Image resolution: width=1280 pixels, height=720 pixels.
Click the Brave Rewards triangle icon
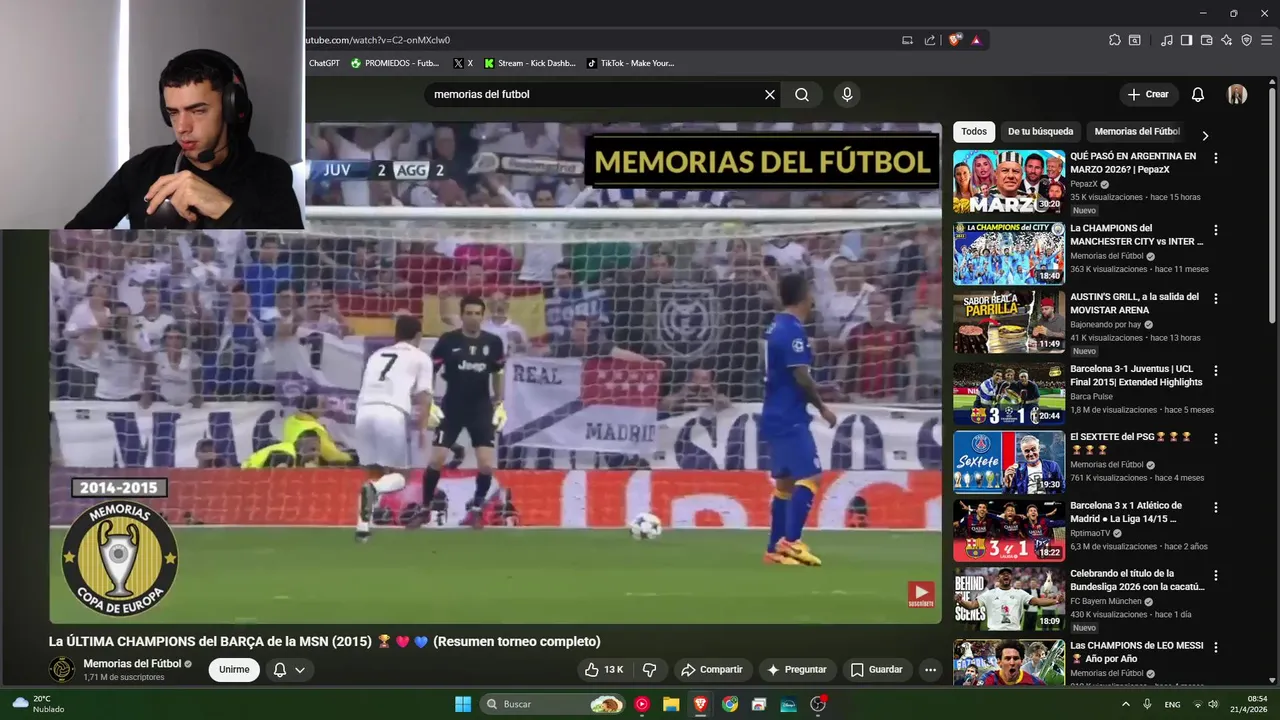tap(976, 40)
